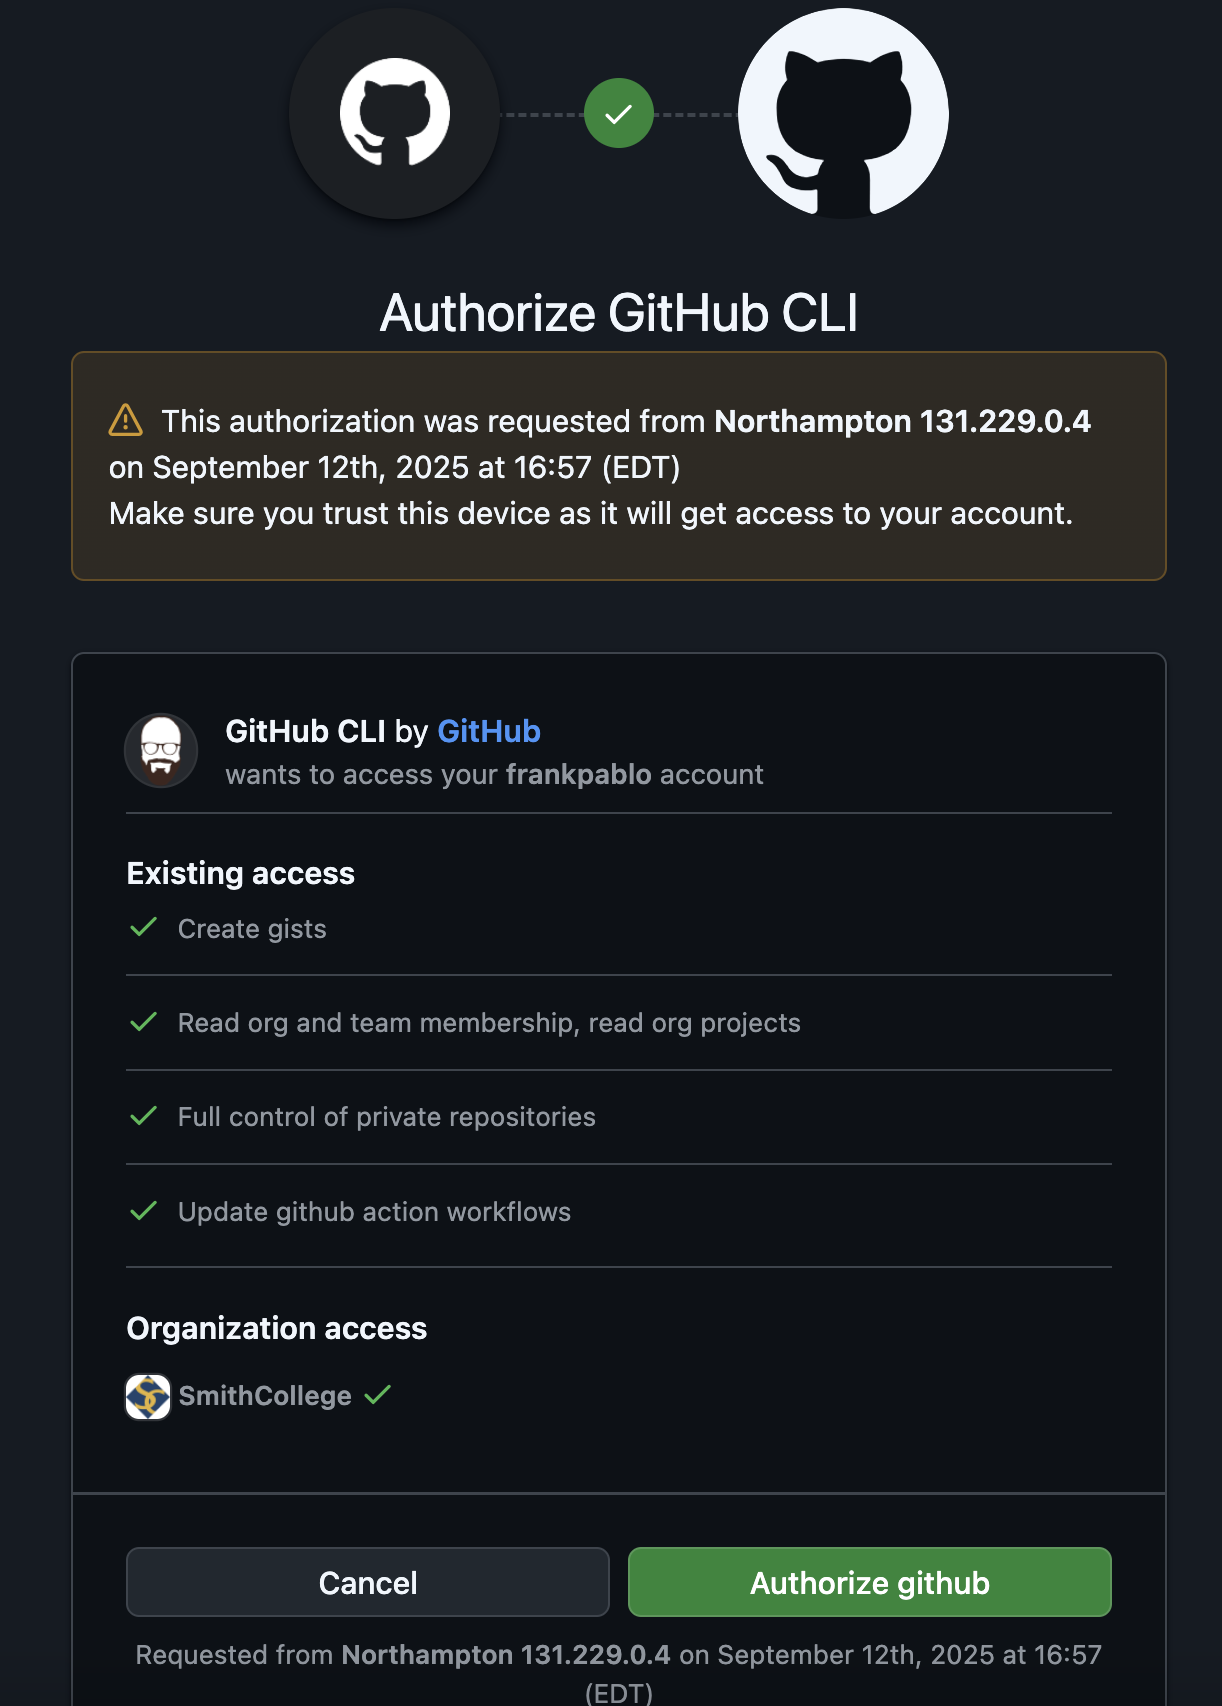The height and width of the screenshot is (1706, 1222).
Task: Click the frankpablo account name text
Action: point(576,773)
